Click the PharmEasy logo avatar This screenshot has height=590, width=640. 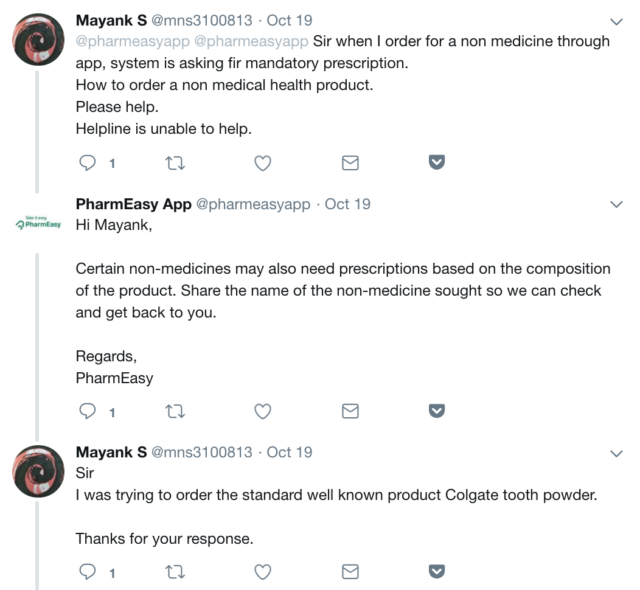[36, 222]
